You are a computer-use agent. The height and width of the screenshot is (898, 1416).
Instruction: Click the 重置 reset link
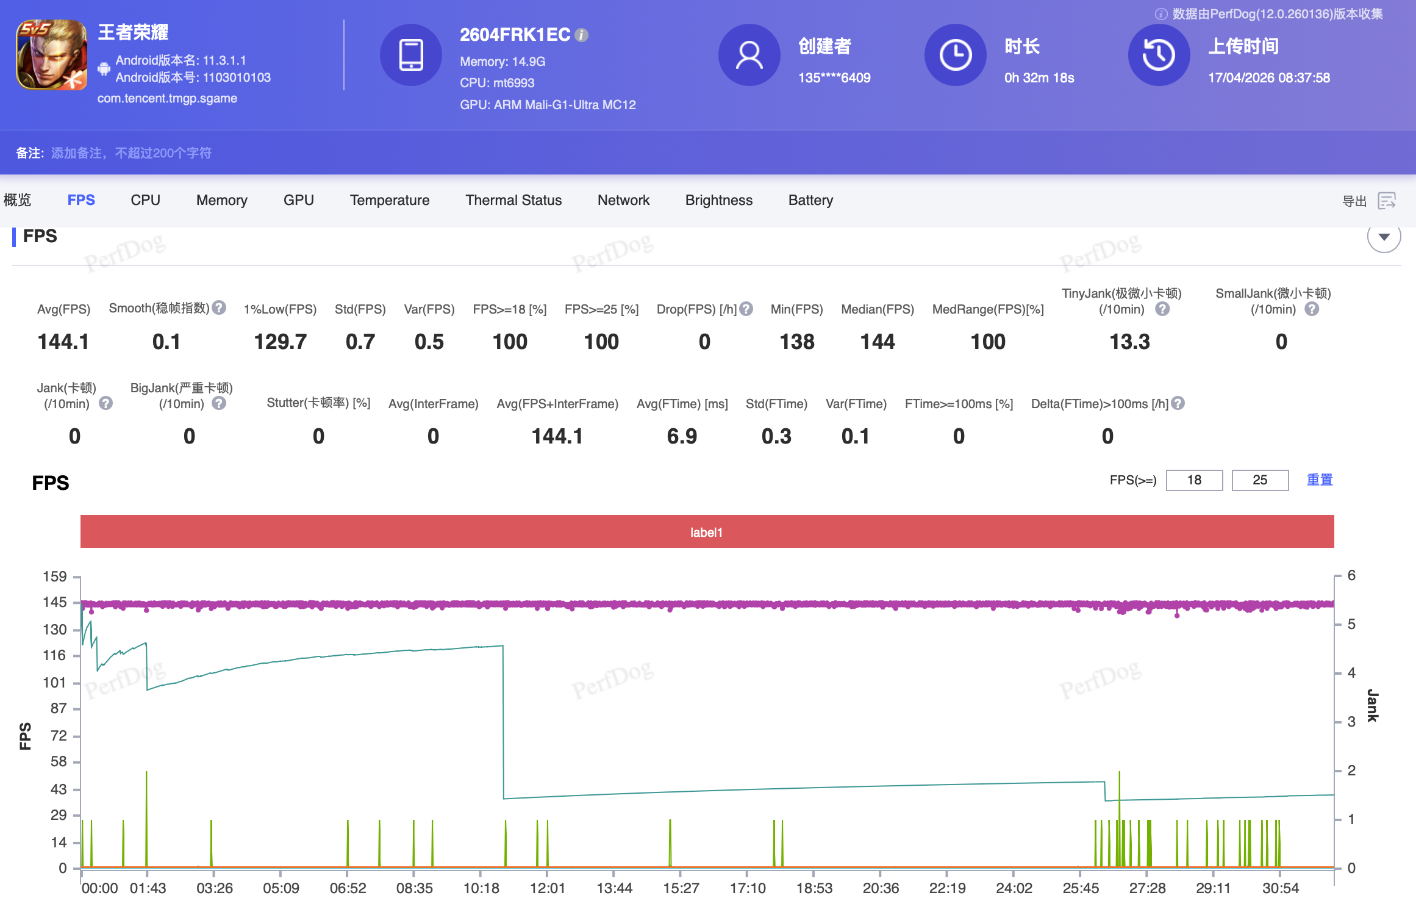click(x=1319, y=480)
